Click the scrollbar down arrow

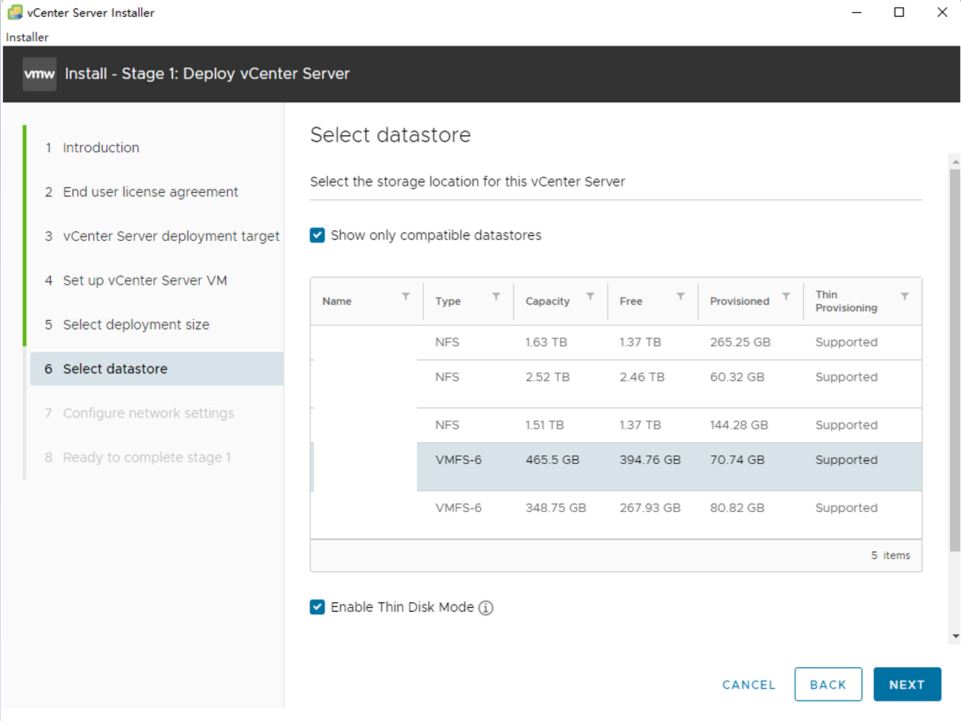click(x=955, y=636)
